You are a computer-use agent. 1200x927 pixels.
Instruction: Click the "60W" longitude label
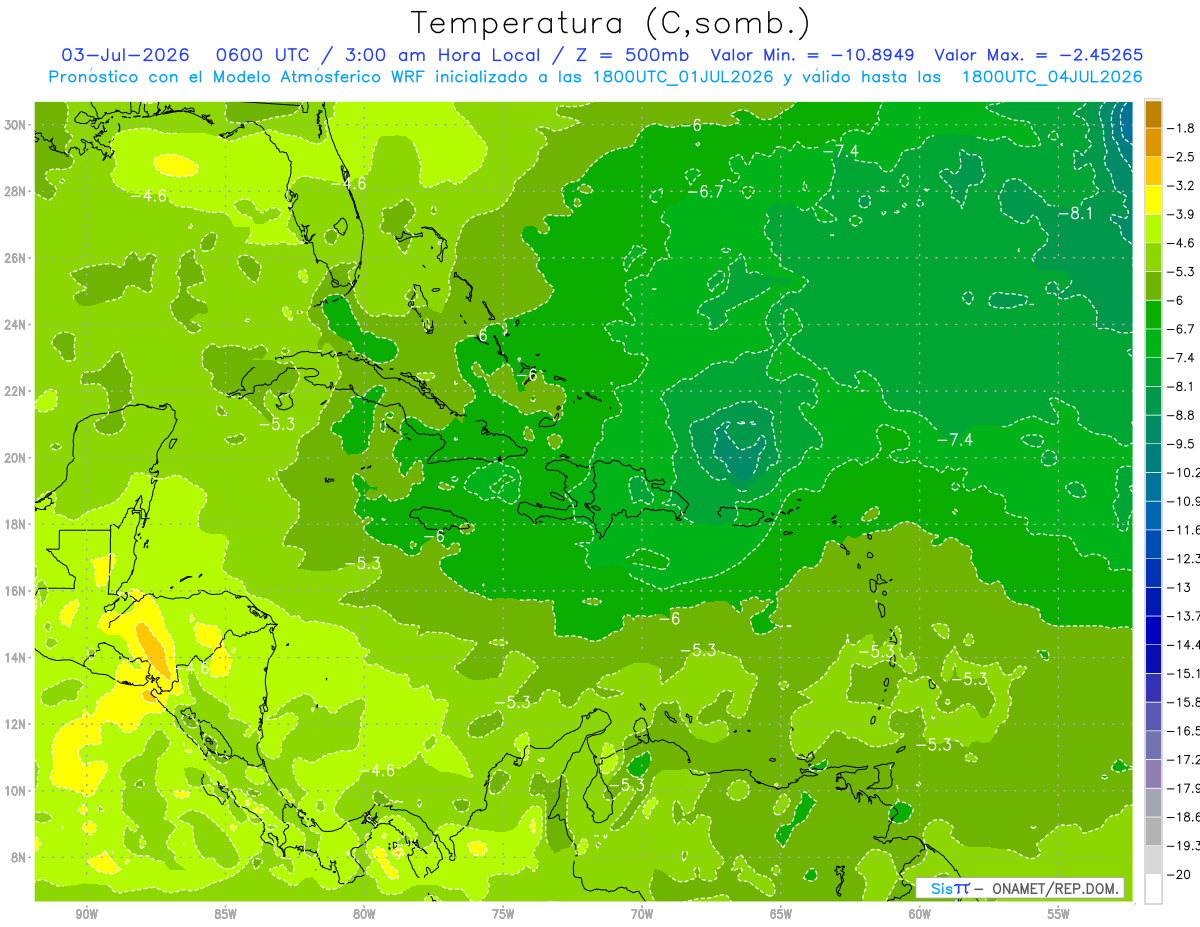[920, 914]
